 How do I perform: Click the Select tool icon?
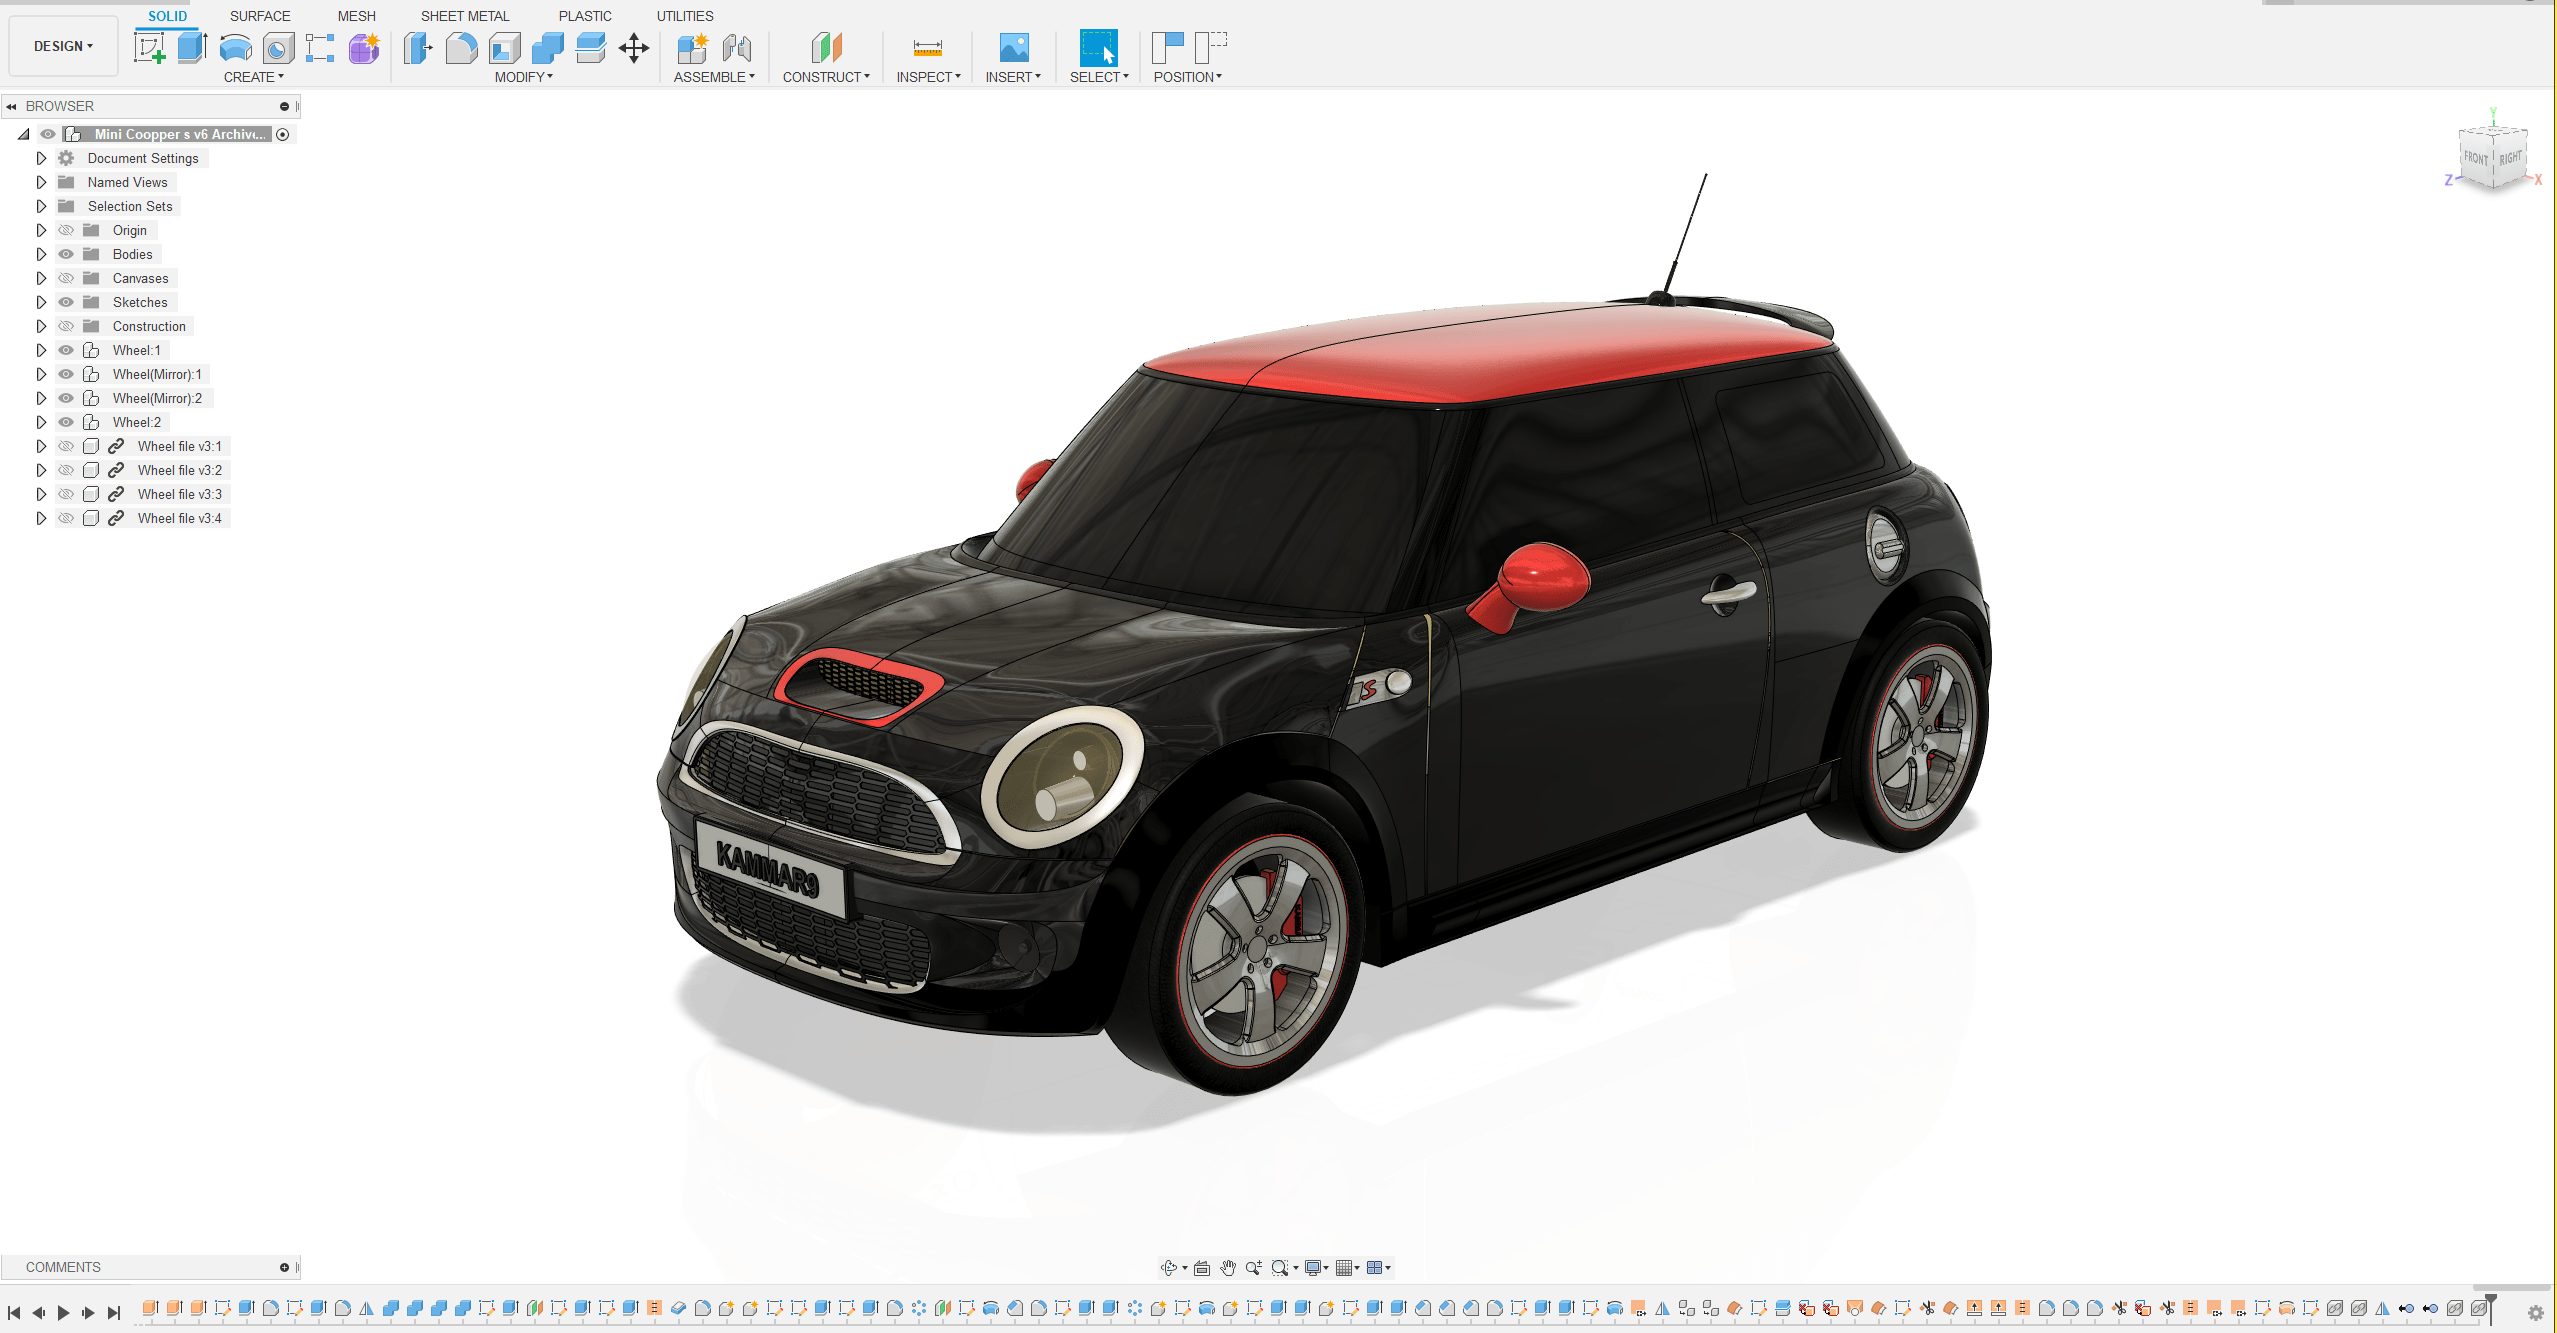point(1098,47)
